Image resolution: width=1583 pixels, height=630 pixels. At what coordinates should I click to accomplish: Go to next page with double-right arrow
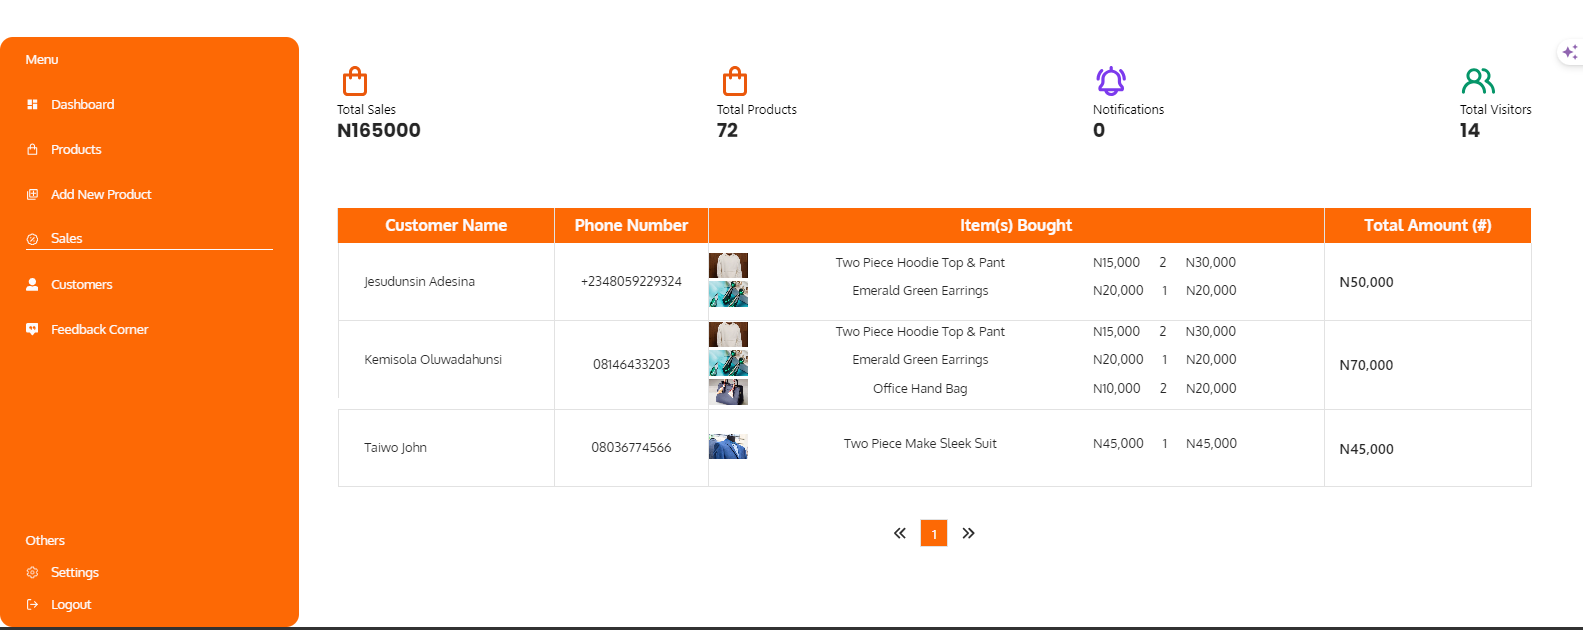(x=968, y=533)
